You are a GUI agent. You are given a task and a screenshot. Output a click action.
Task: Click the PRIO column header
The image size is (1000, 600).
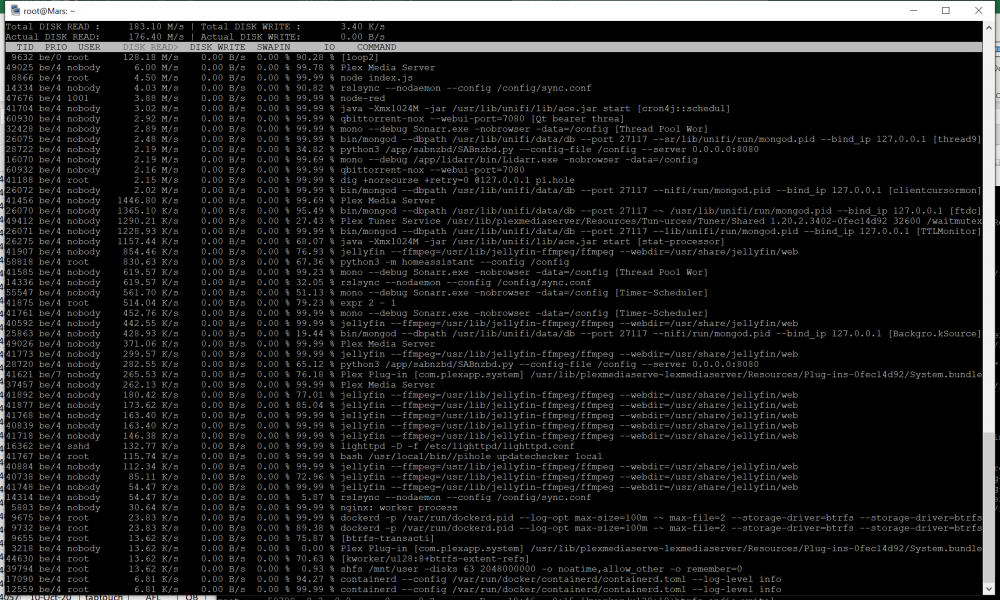(x=55, y=47)
